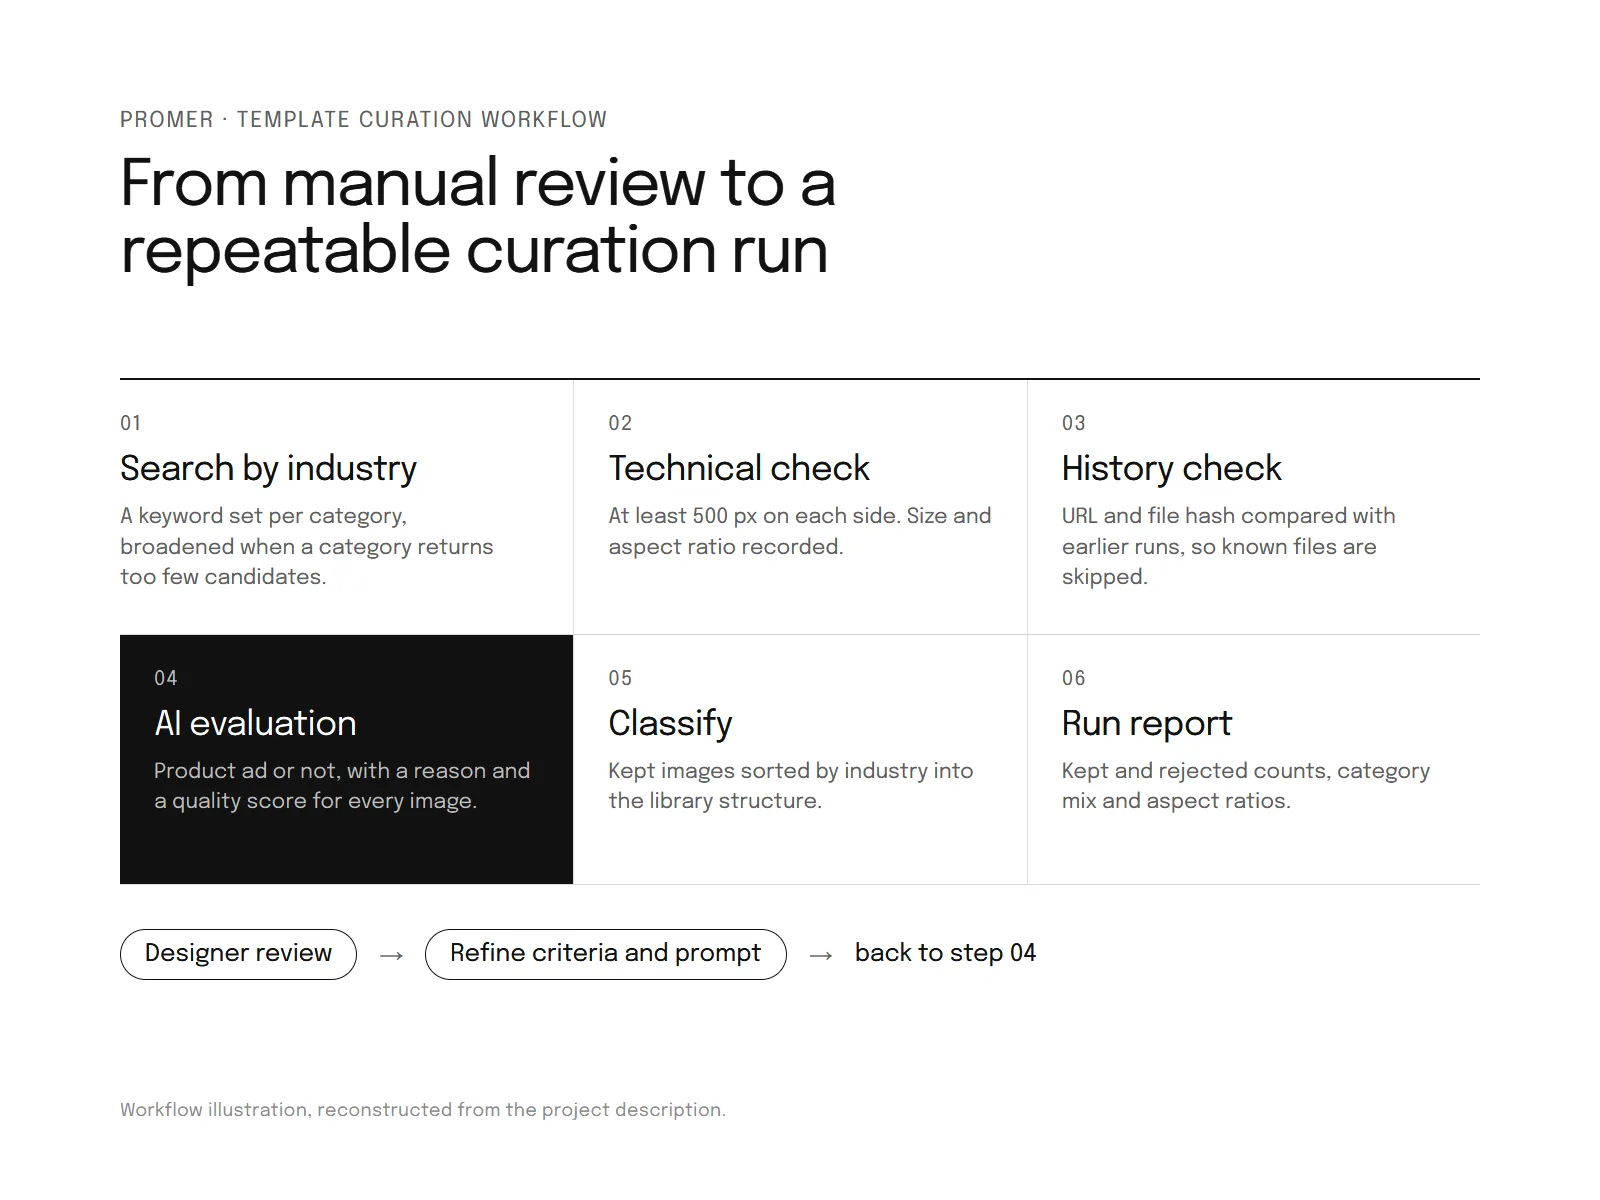
Task: Select the History check heading
Action: pos(1171,469)
